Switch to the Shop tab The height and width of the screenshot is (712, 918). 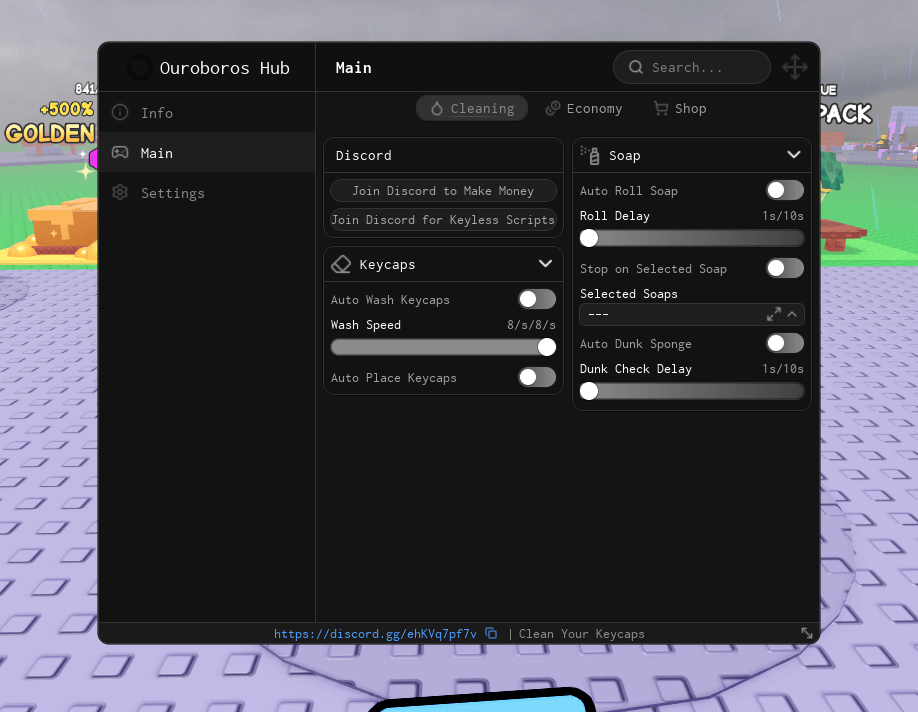pos(680,108)
